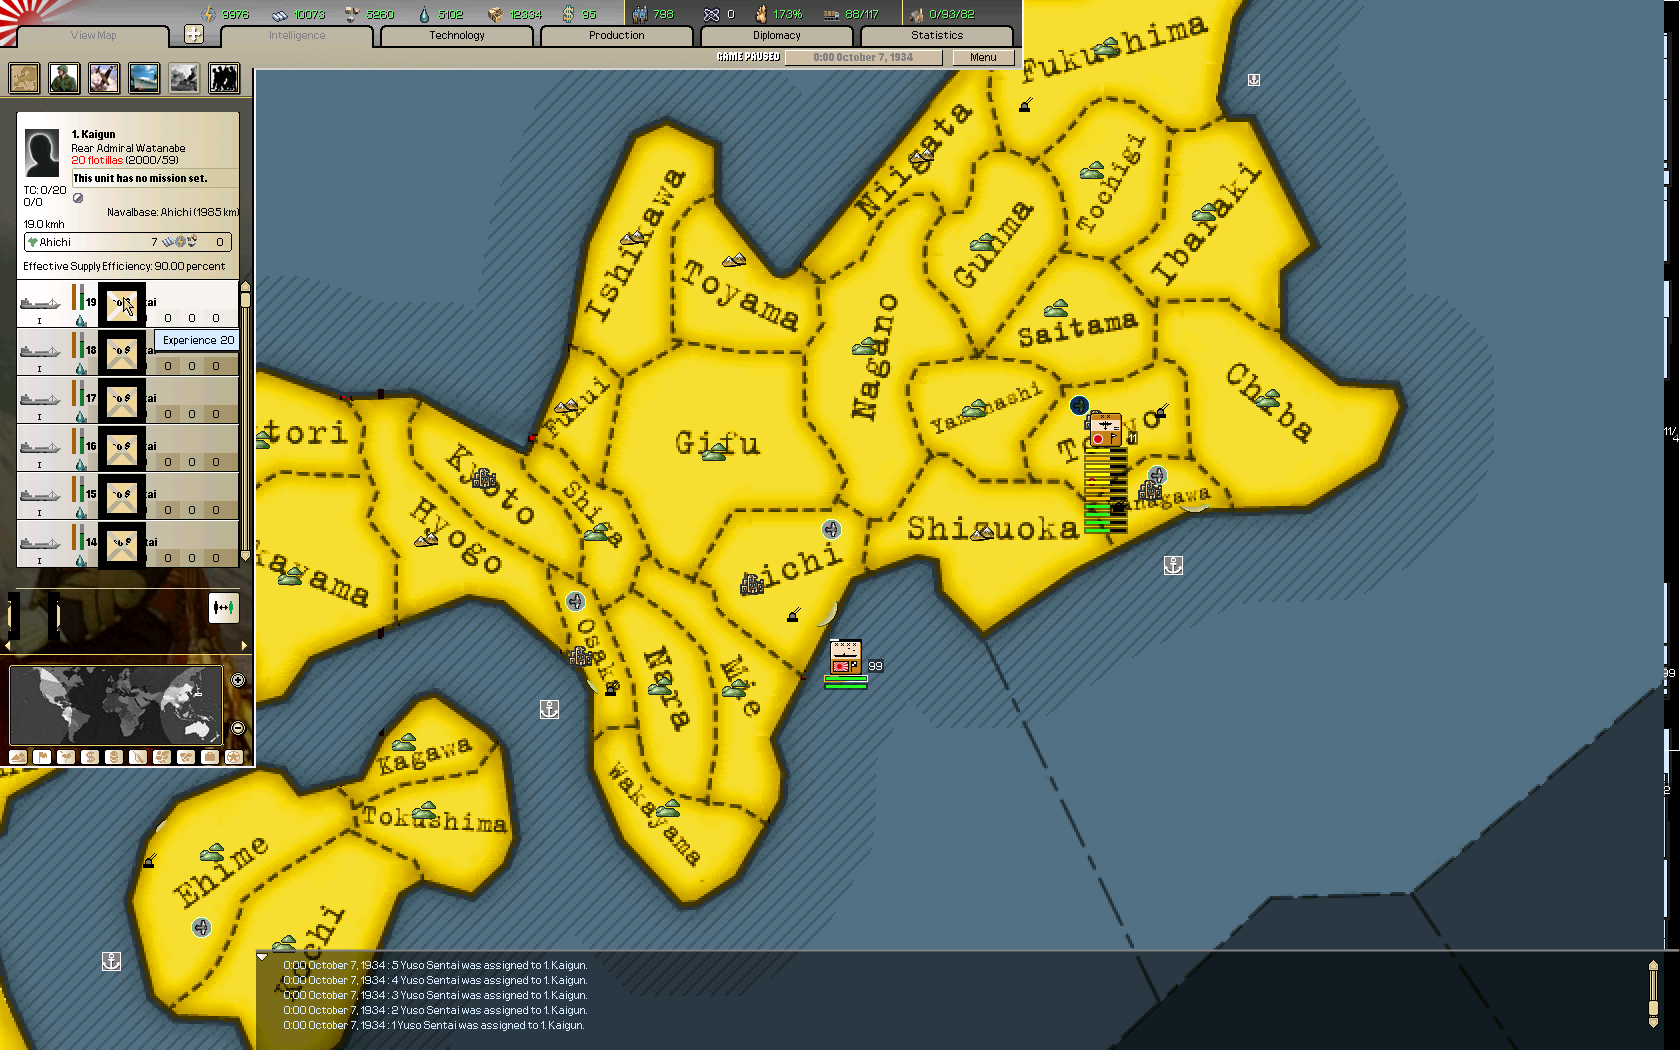Expand the panel with the cross-arrows tab
The image size is (1680, 1050).
[196, 33]
